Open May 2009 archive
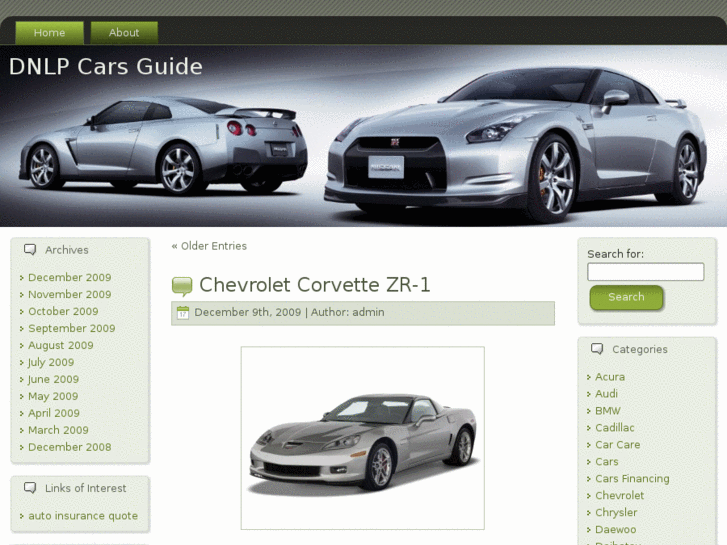The width and height of the screenshot is (727, 545). [53, 397]
